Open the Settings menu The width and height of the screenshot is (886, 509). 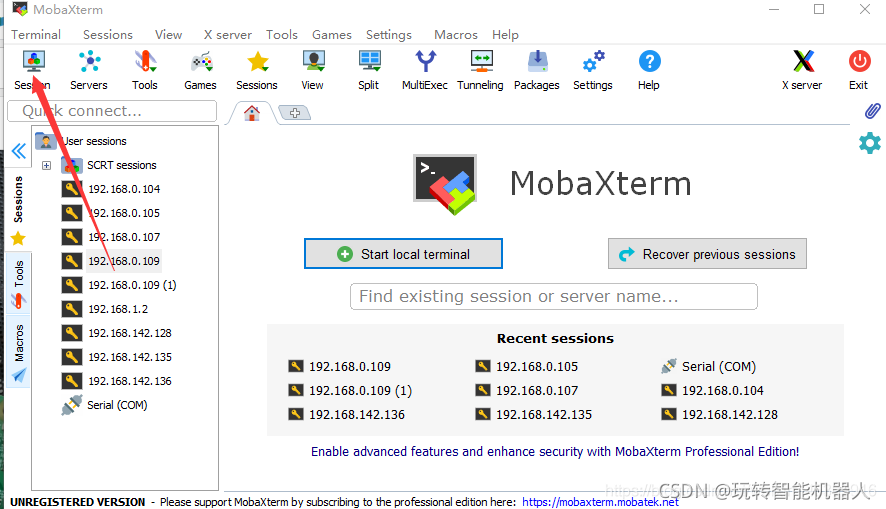(x=389, y=34)
